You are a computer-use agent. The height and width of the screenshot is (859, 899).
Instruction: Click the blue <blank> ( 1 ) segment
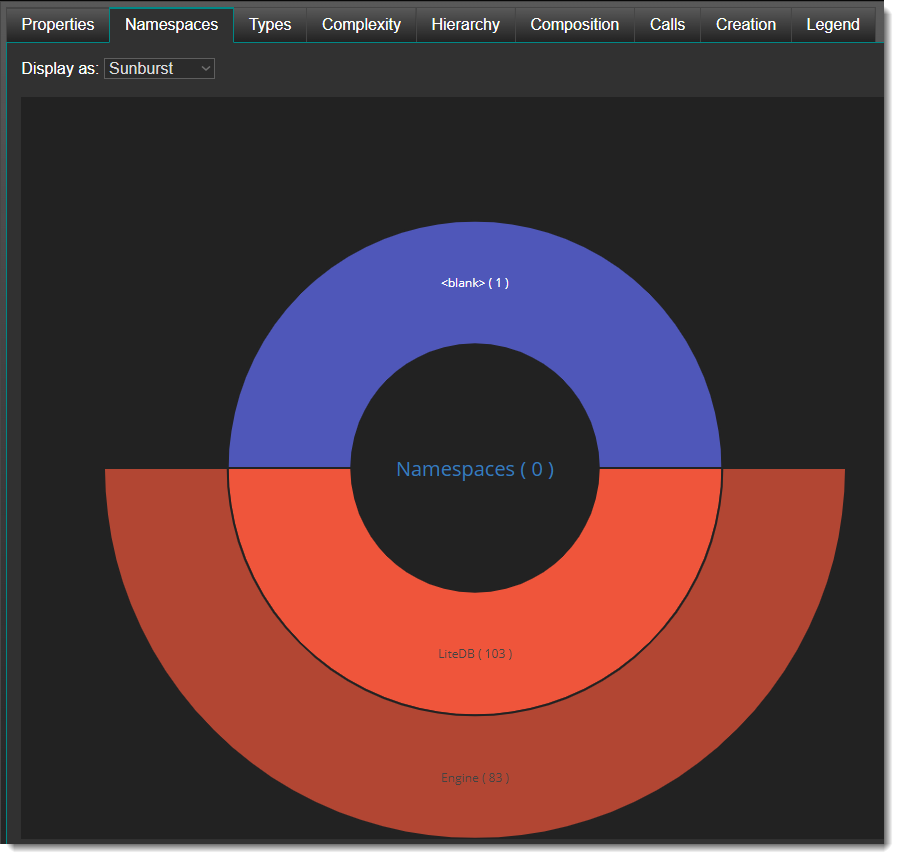(x=475, y=283)
